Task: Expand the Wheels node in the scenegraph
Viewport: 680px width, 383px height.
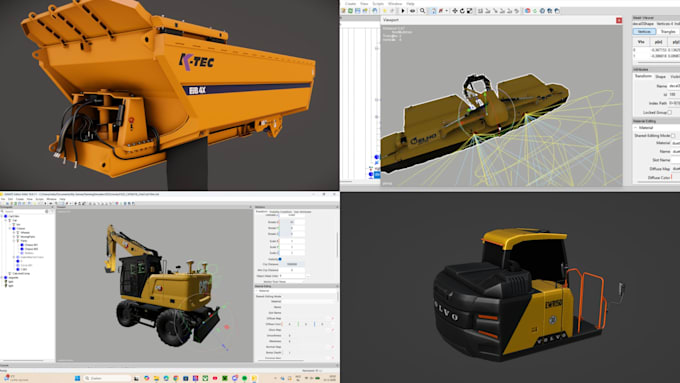Action: click(x=14, y=232)
